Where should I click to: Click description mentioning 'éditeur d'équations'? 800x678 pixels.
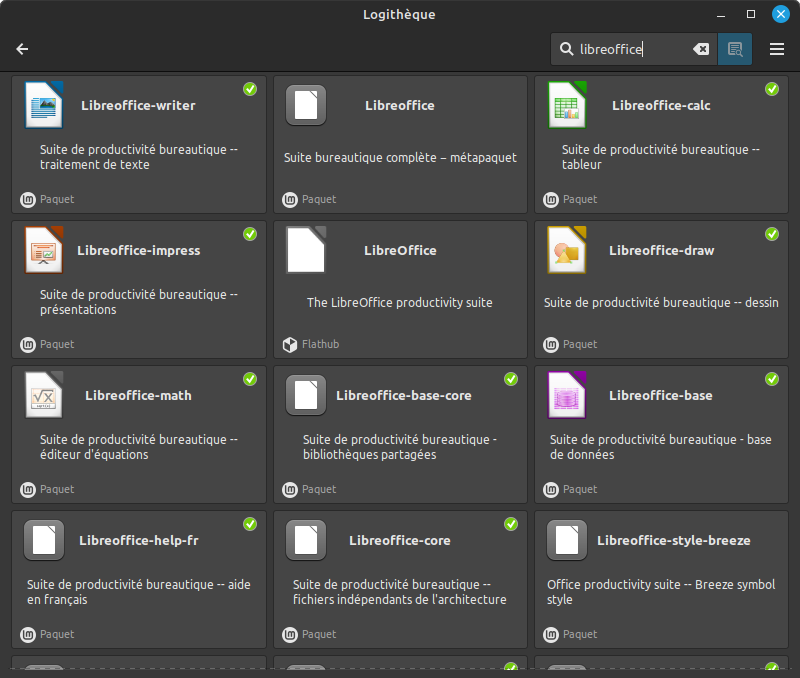click(x=139, y=447)
